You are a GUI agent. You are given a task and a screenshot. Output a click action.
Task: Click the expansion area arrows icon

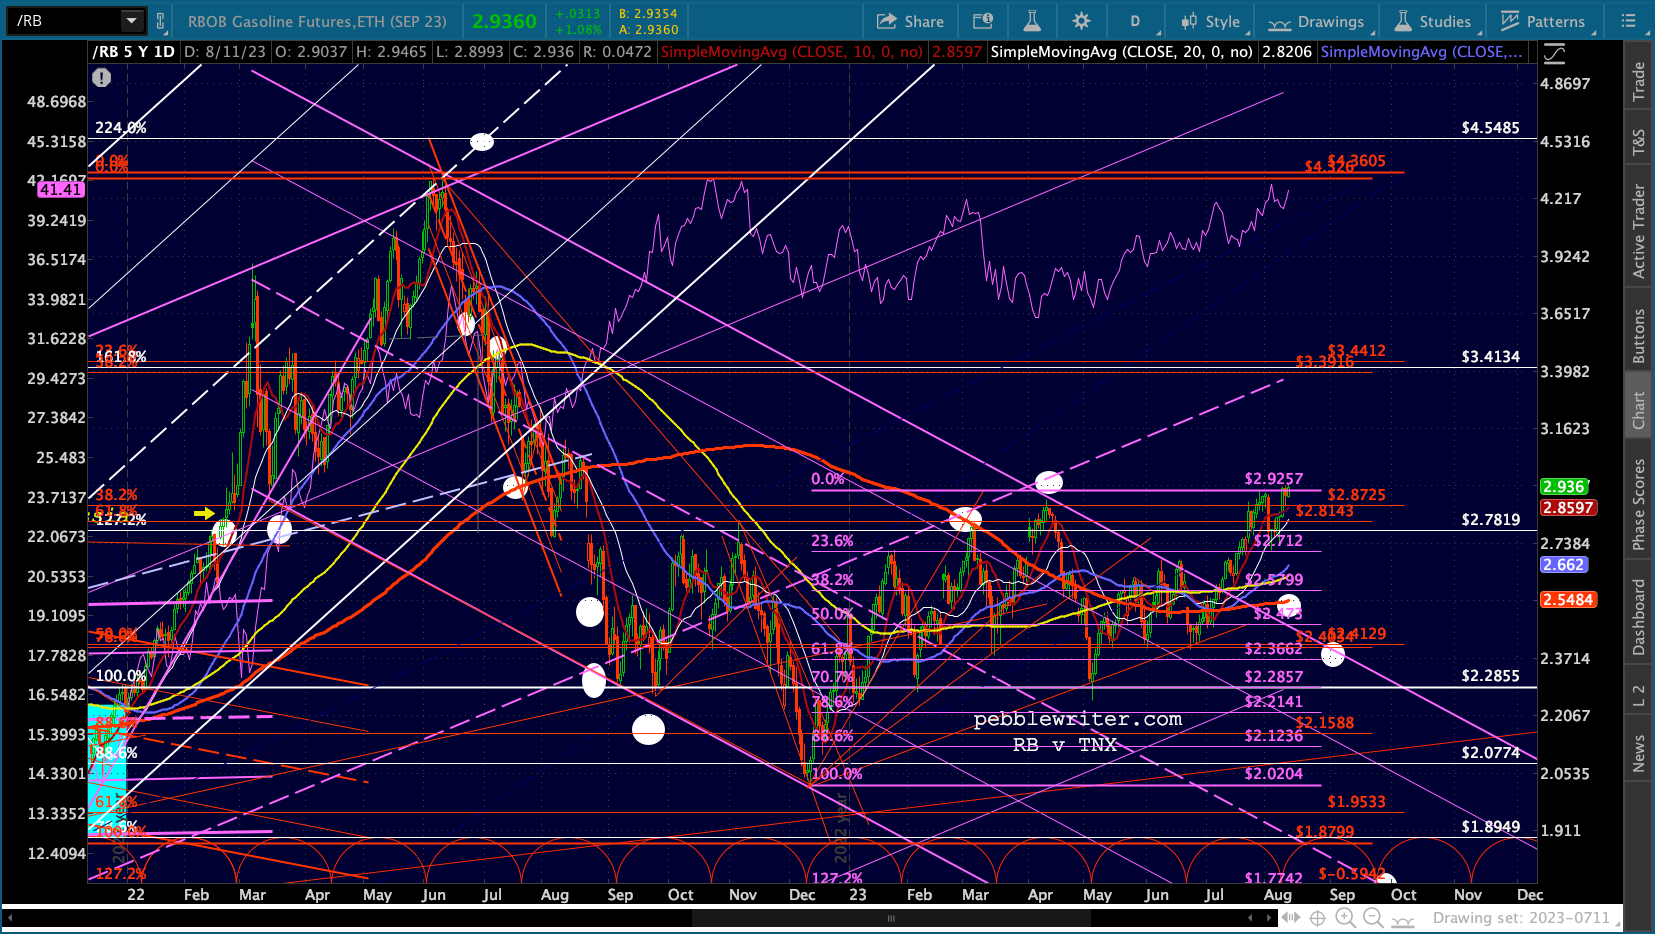(1290, 918)
